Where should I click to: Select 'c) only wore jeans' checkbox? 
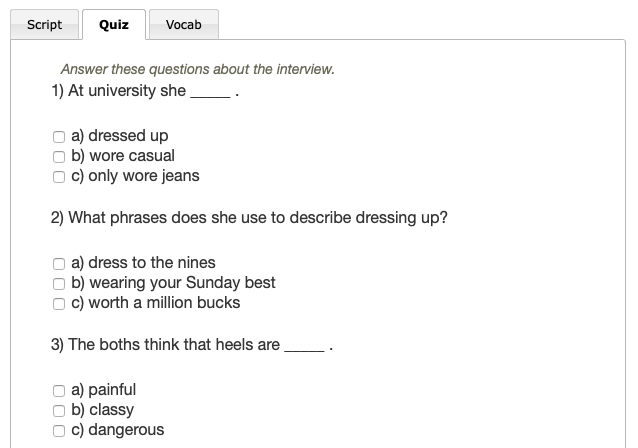pos(59,176)
